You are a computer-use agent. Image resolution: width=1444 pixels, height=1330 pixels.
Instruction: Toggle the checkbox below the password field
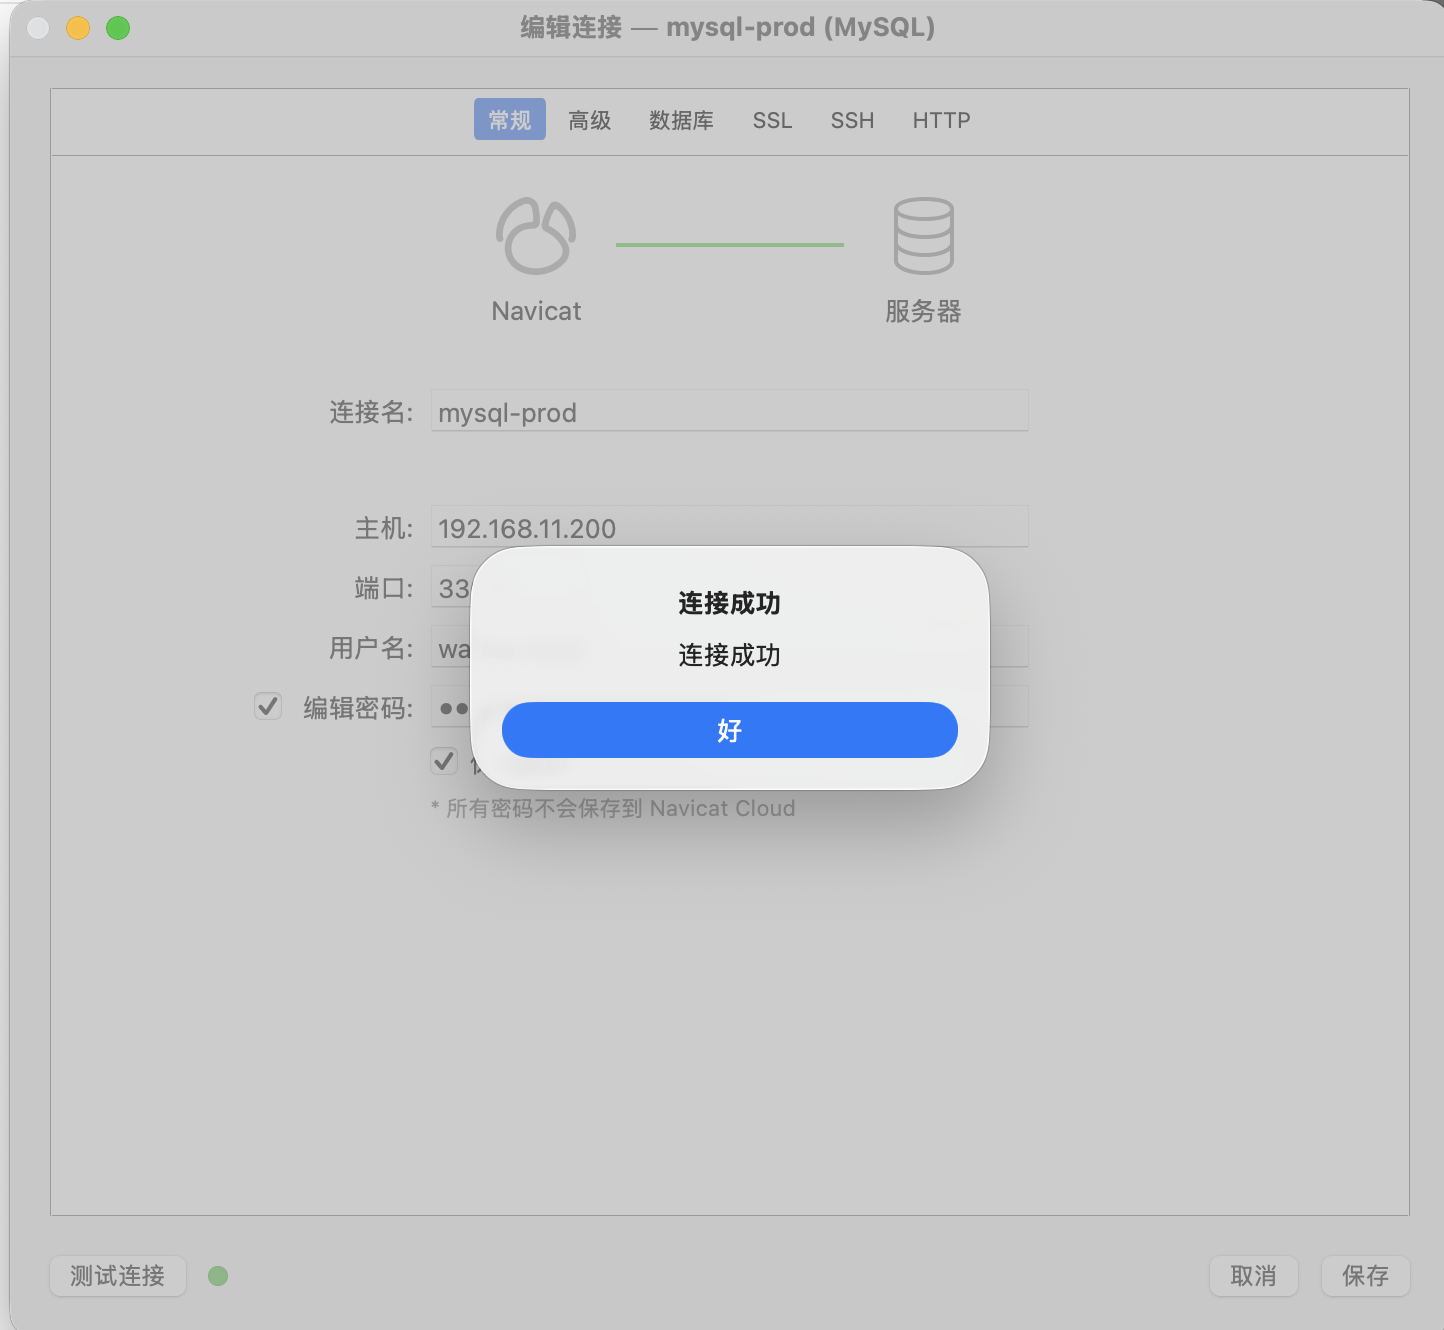click(x=445, y=761)
